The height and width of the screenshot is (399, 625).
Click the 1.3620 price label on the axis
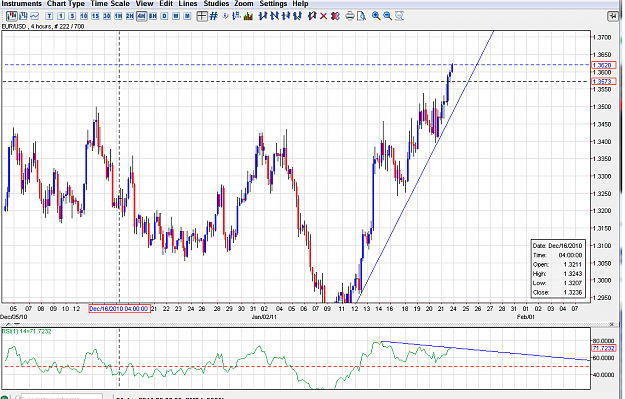(604, 65)
